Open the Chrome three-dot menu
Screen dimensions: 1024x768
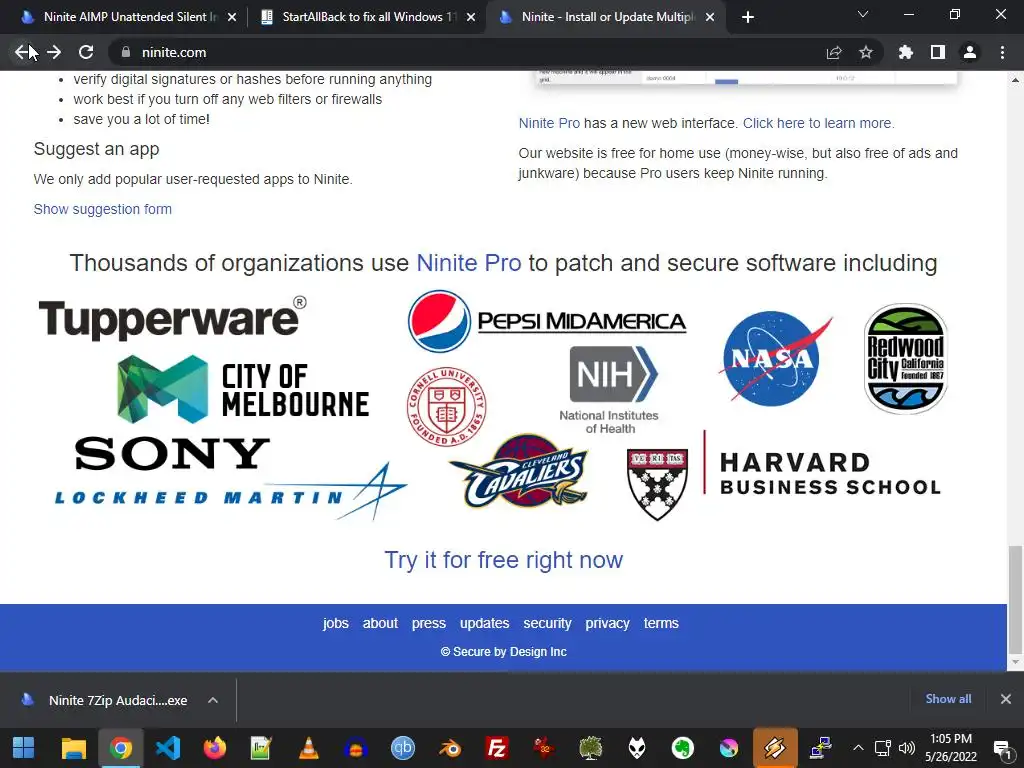coord(1002,52)
